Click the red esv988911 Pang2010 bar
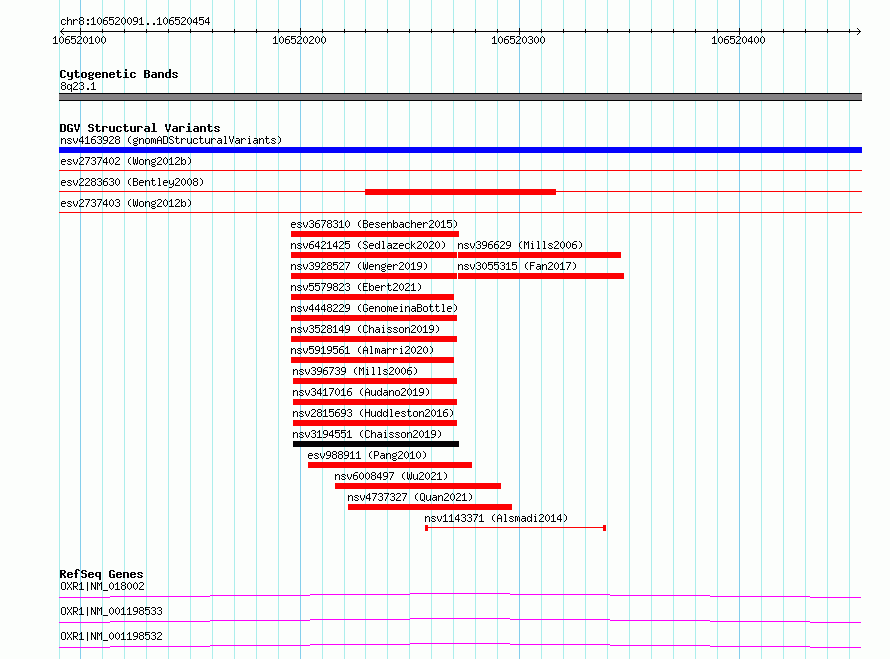 [390, 465]
